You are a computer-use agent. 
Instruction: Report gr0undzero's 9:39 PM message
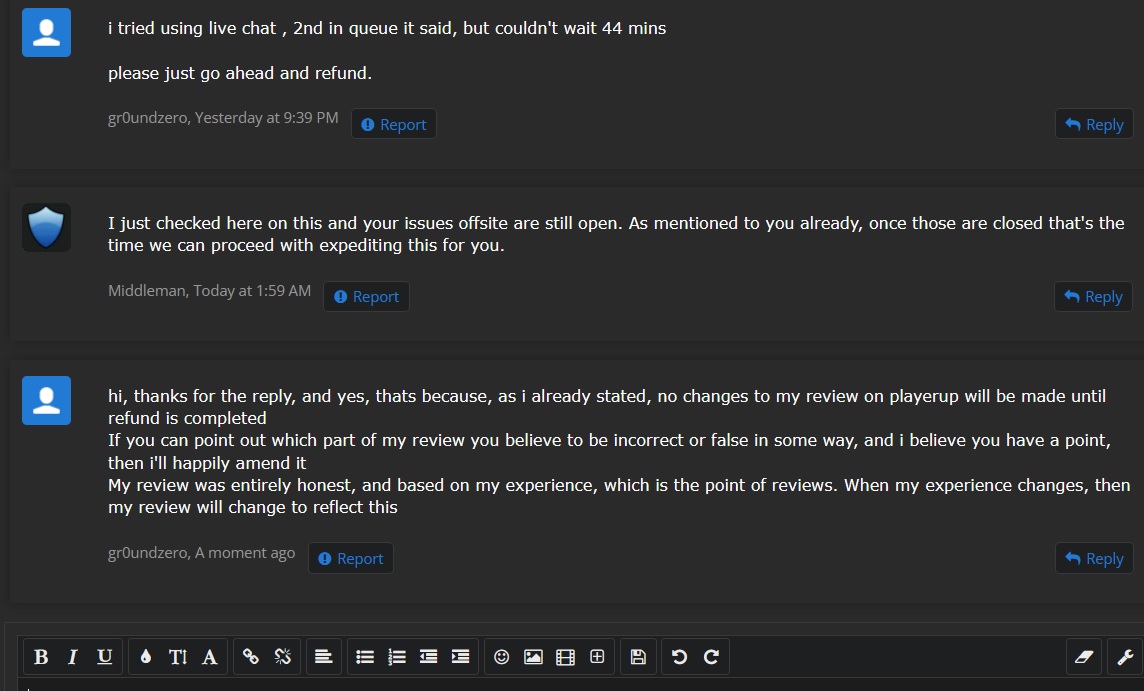pyautogui.click(x=393, y=124)
